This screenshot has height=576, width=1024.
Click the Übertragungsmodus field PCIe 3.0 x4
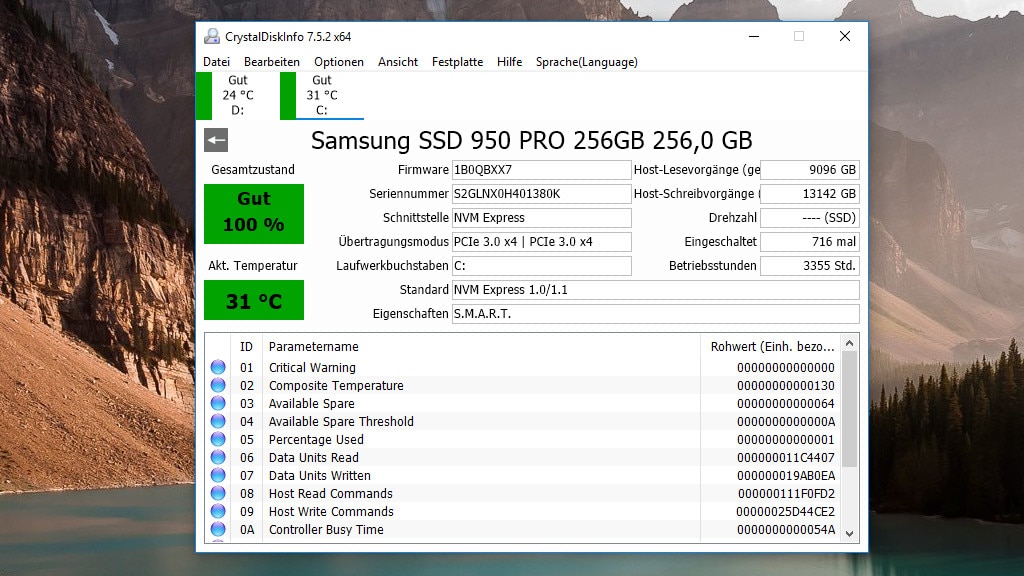(x=541, y=242)
